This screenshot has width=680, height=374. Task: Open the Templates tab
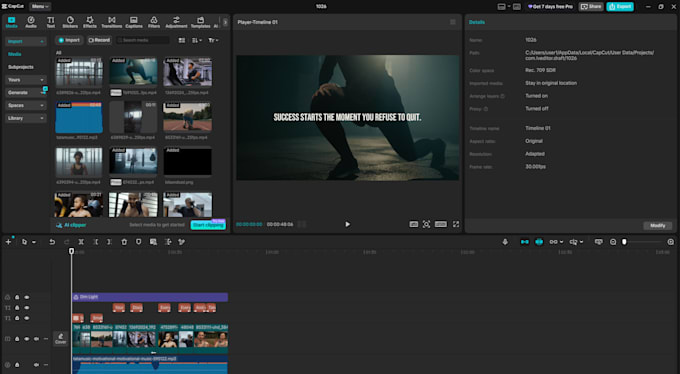pos(200,22)
